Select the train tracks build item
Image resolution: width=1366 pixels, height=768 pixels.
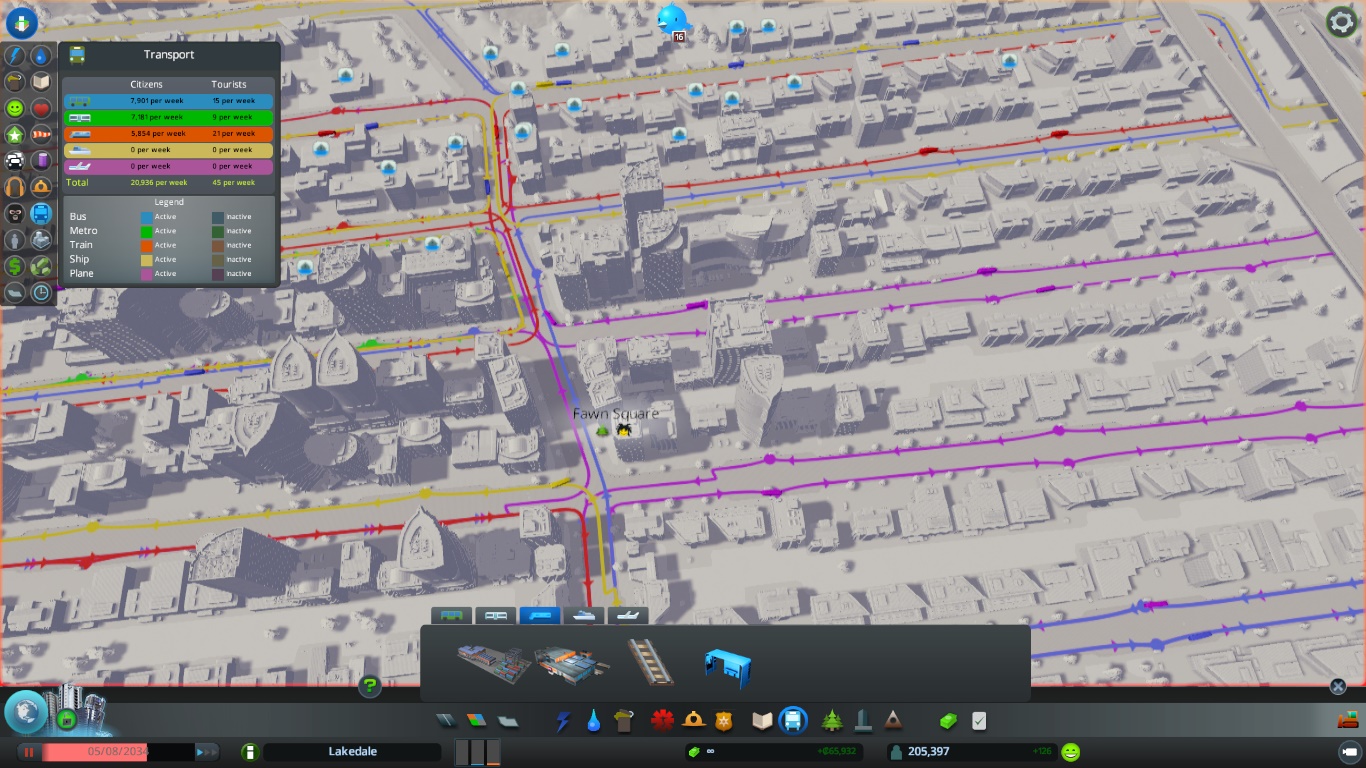click(x=649, y=661)
